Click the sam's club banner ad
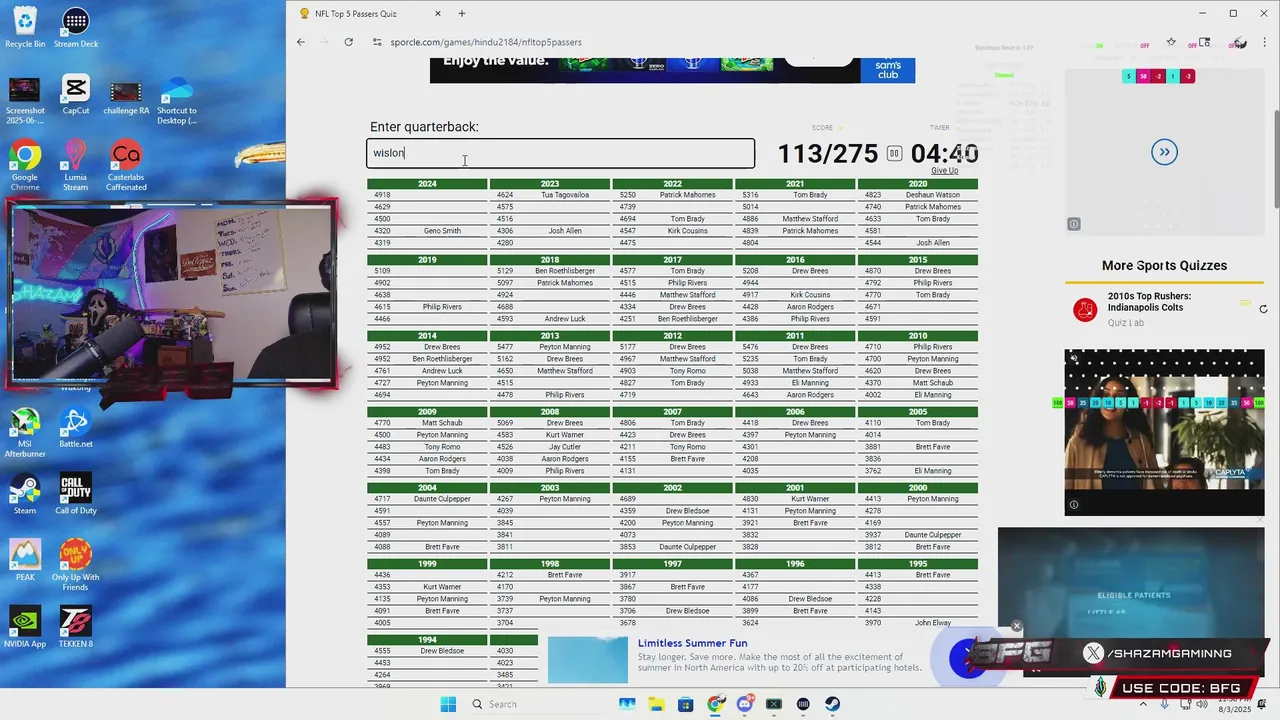1280x720 pixels. (x=672, y=70)
